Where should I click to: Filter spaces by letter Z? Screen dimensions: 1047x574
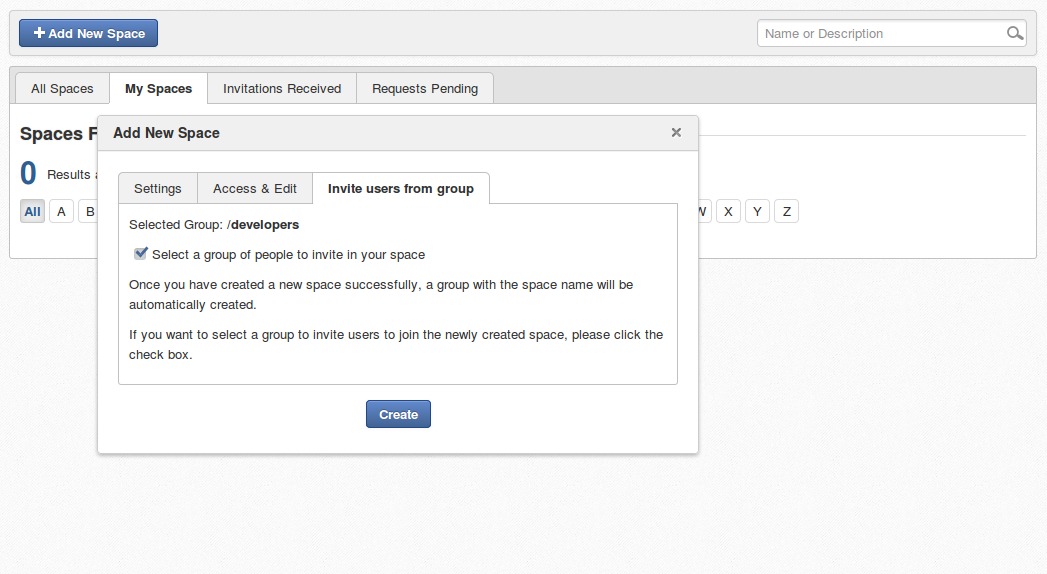pos(787,212)
